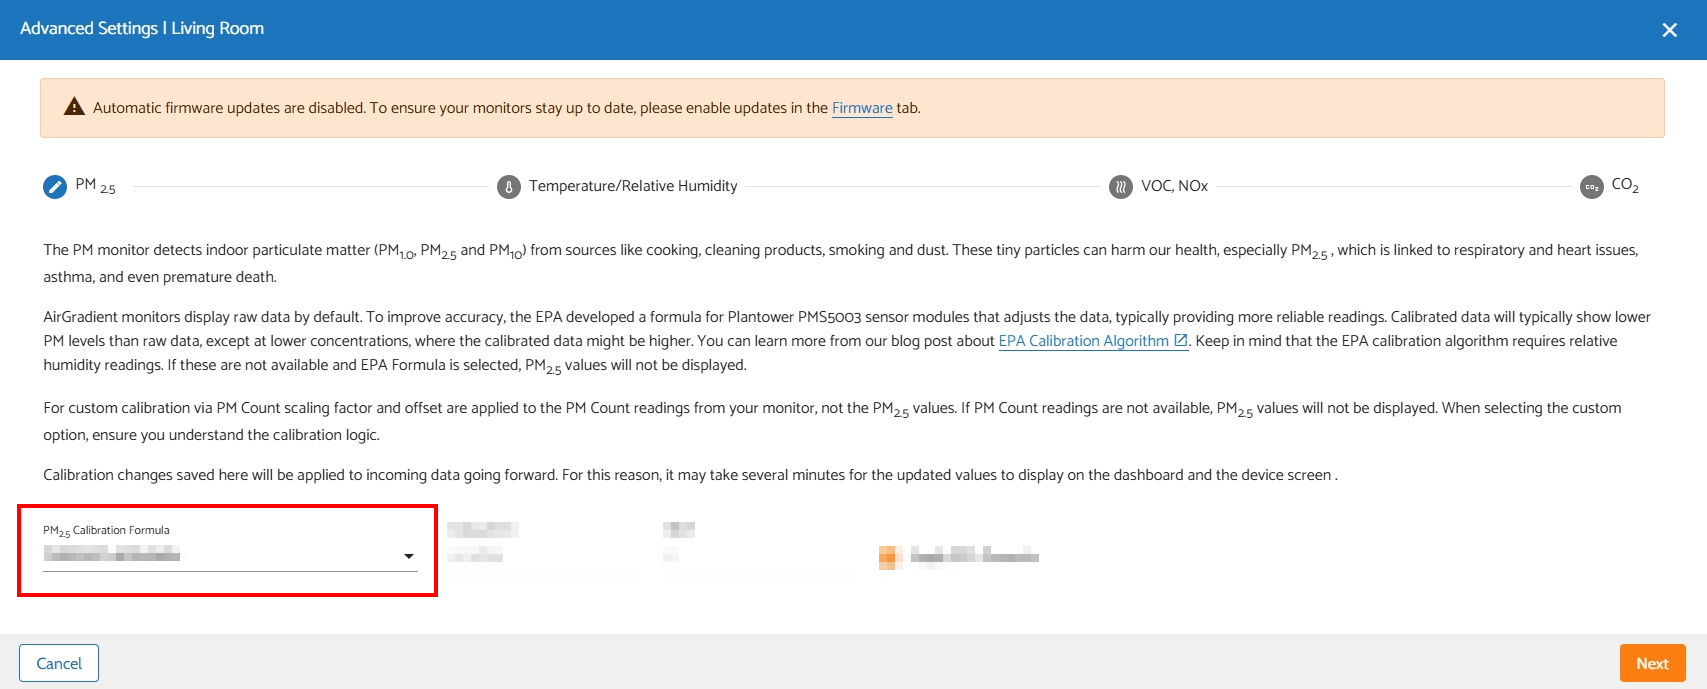
Task: Jump to the VOC, NOx step
Action: click(1174, 186)
